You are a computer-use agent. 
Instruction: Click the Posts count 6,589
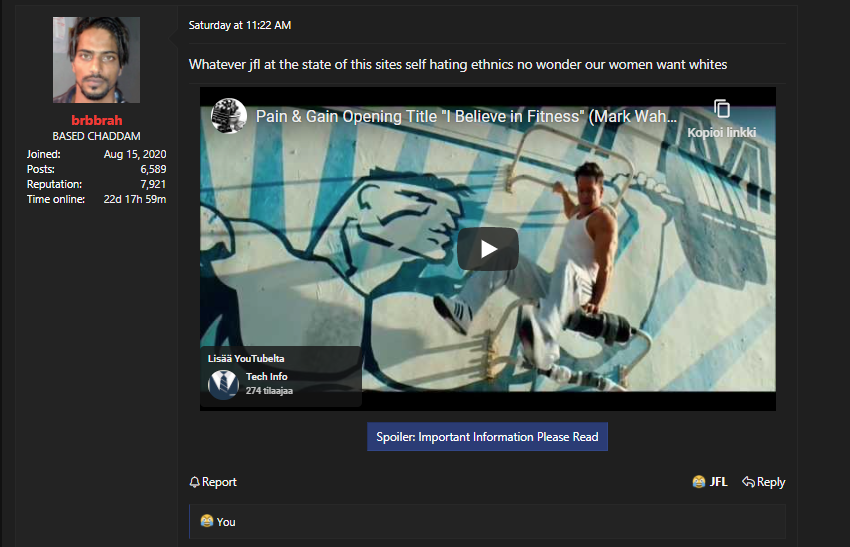[x=153, y=169]
